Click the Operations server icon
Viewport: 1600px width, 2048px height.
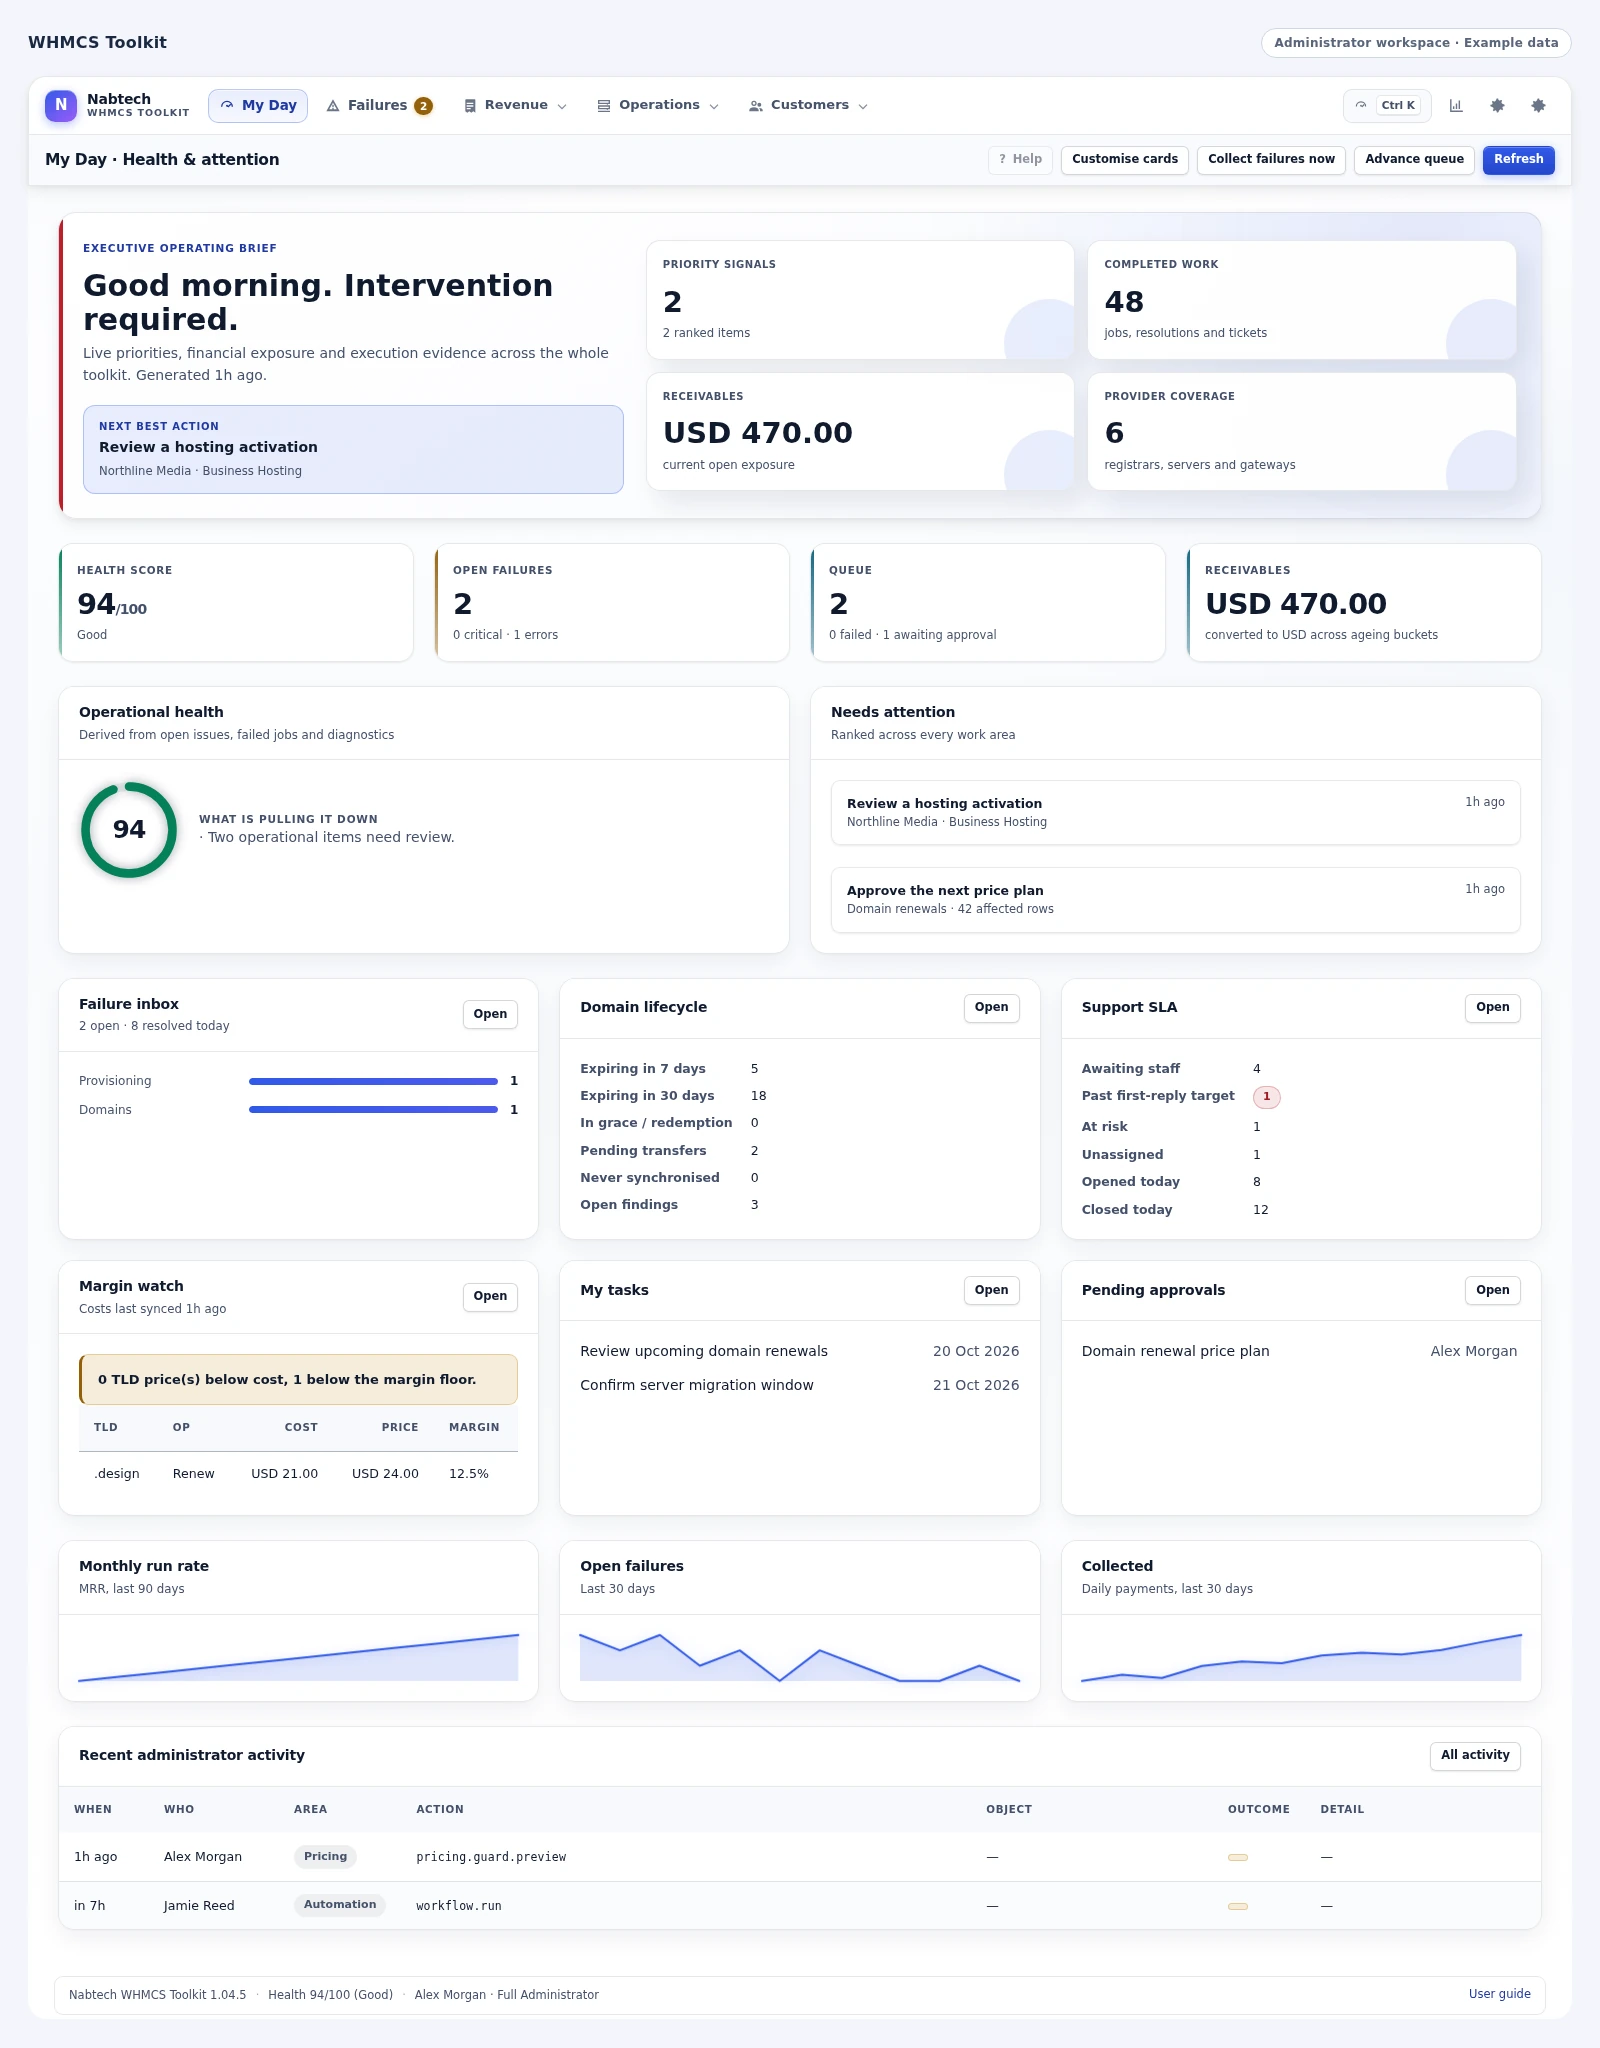click(604, 106)
